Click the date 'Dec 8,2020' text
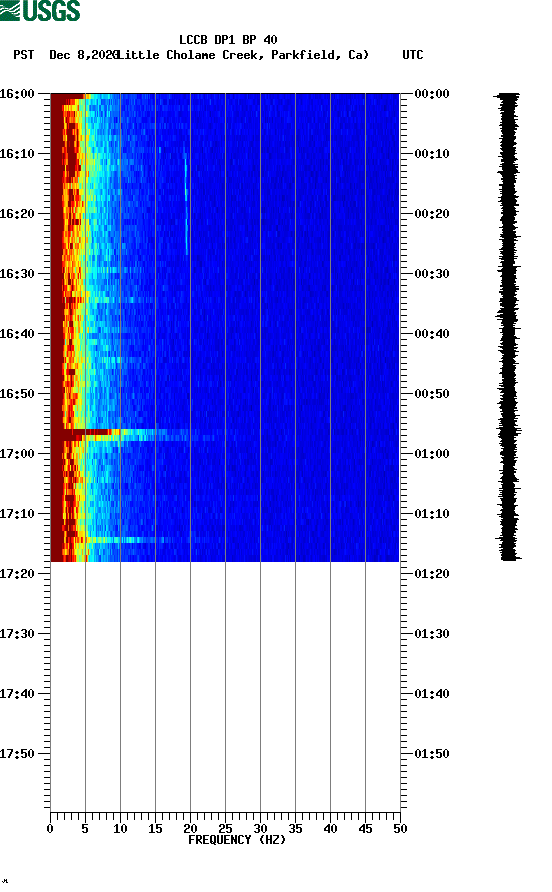Screen dimensions: 552x892 click(84, 55)
